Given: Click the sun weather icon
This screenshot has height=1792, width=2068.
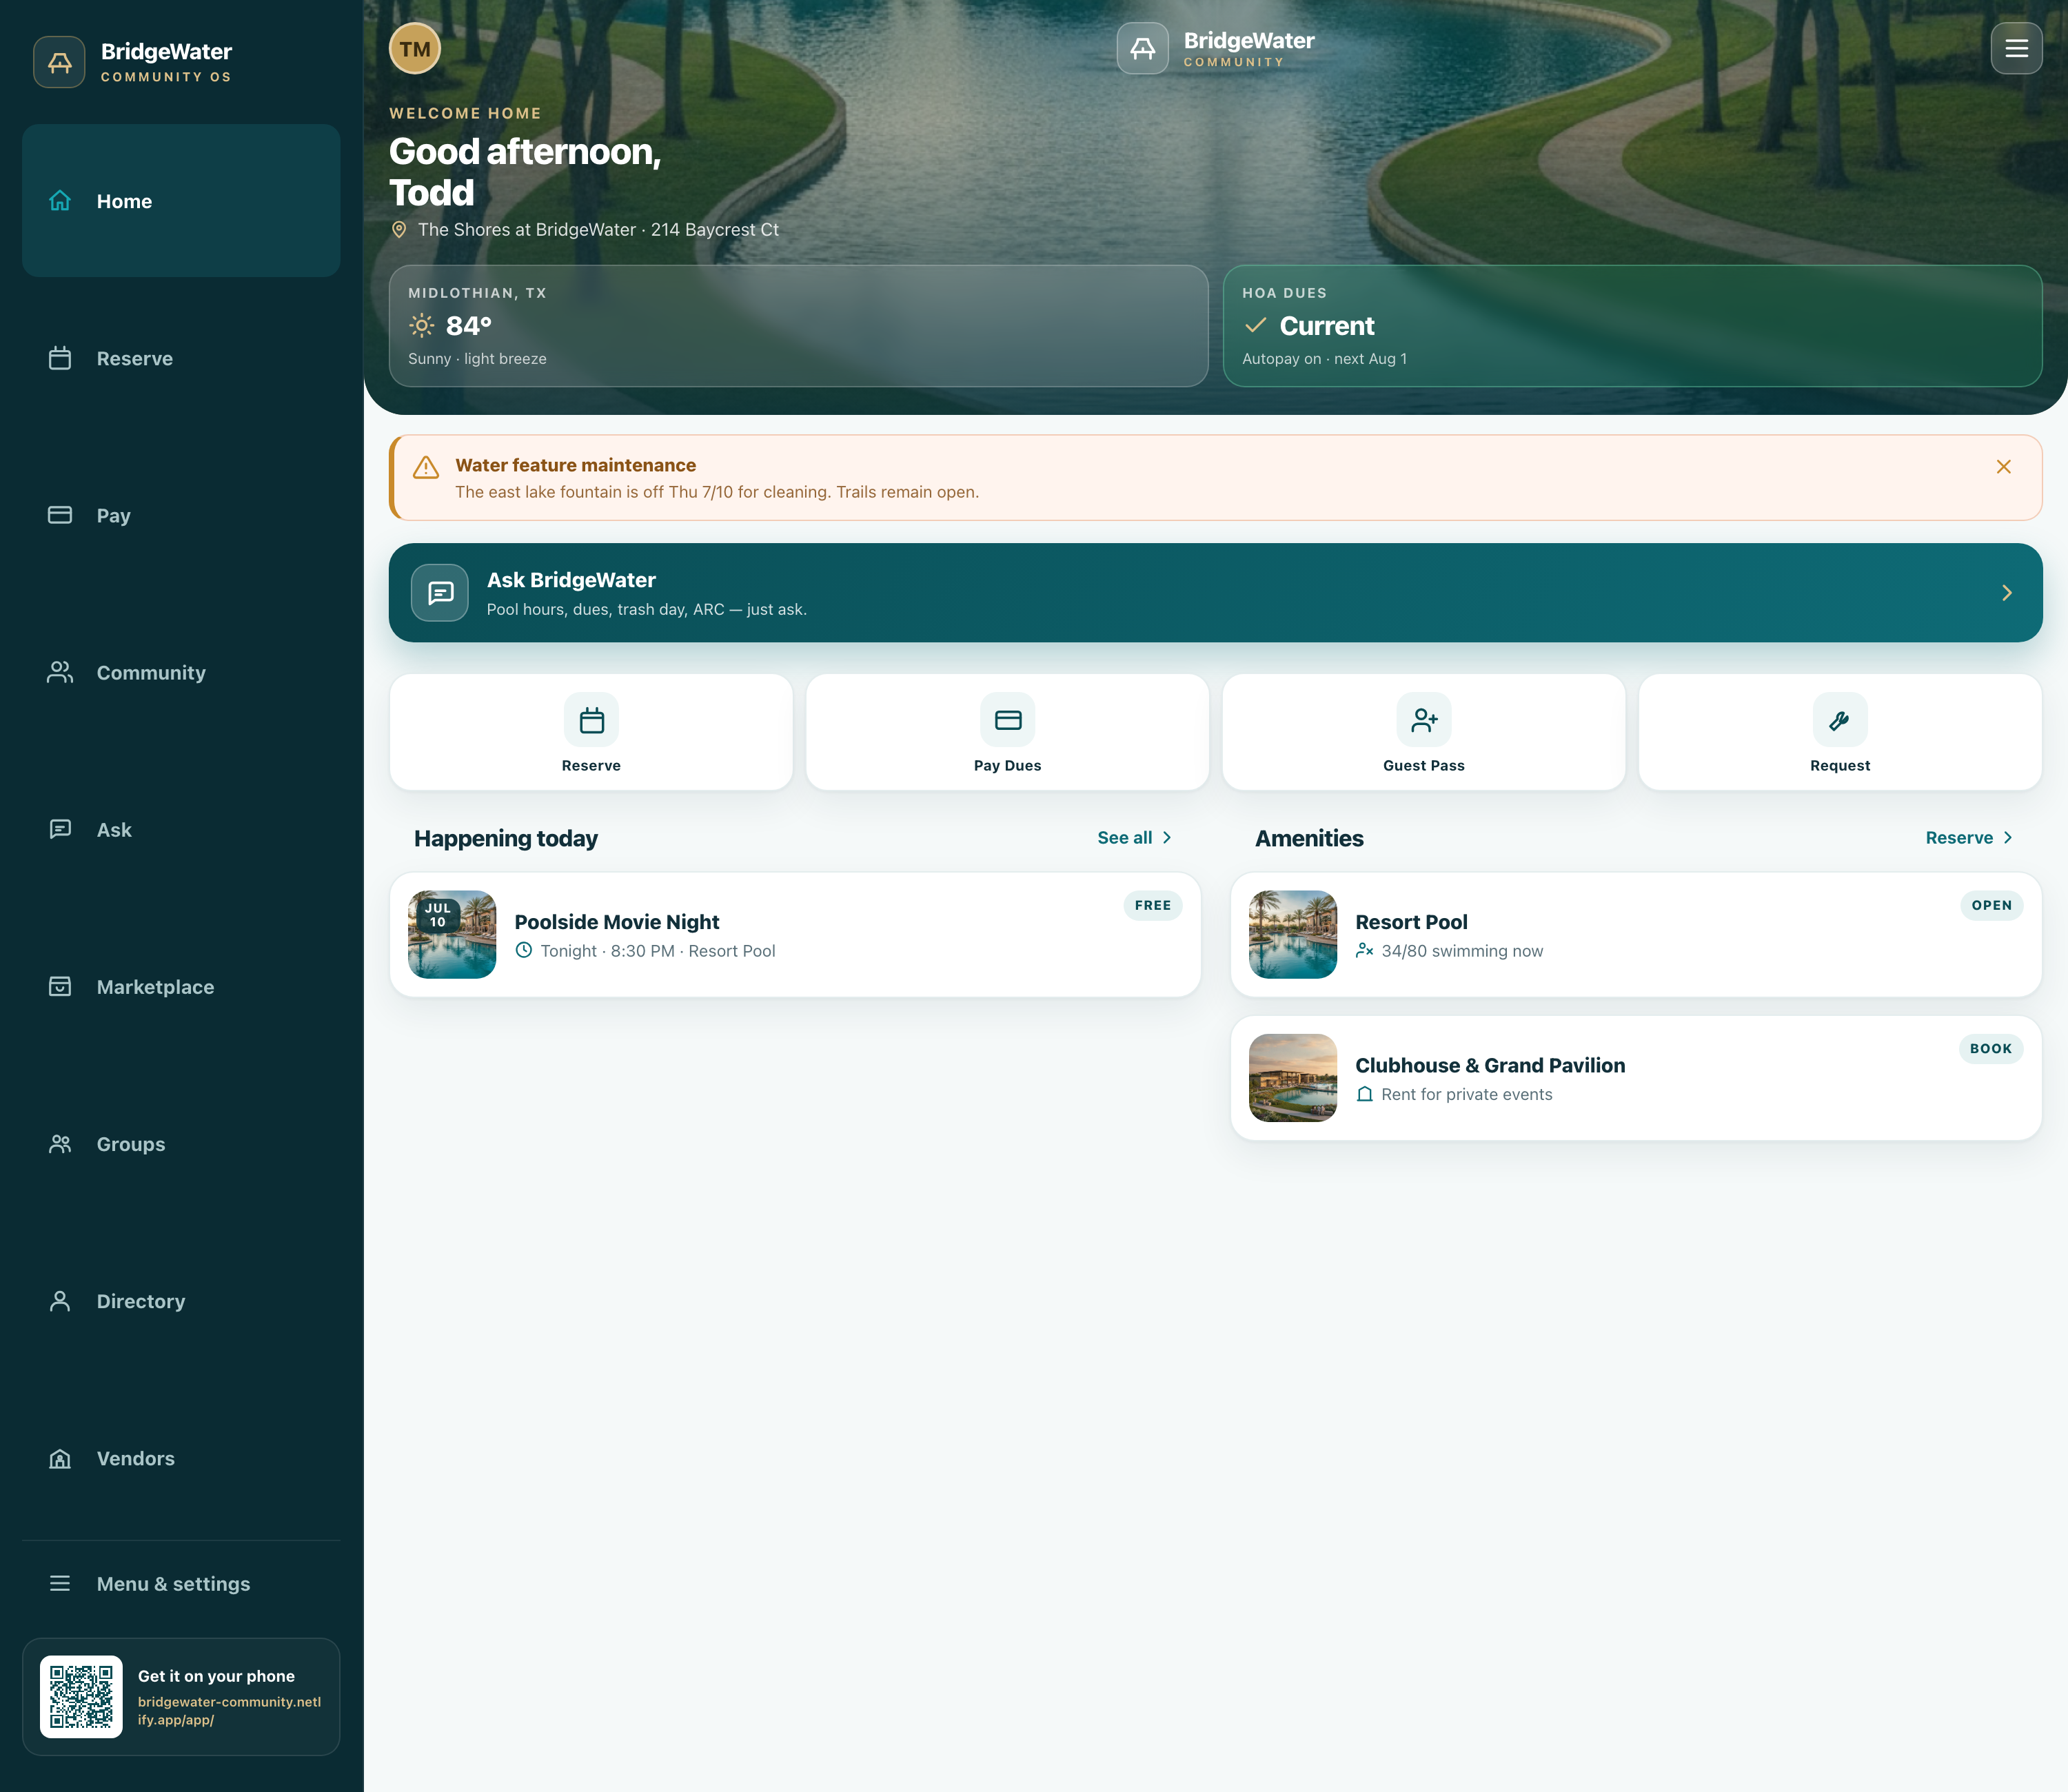Looking at the screenshot, I should [422, 325].
